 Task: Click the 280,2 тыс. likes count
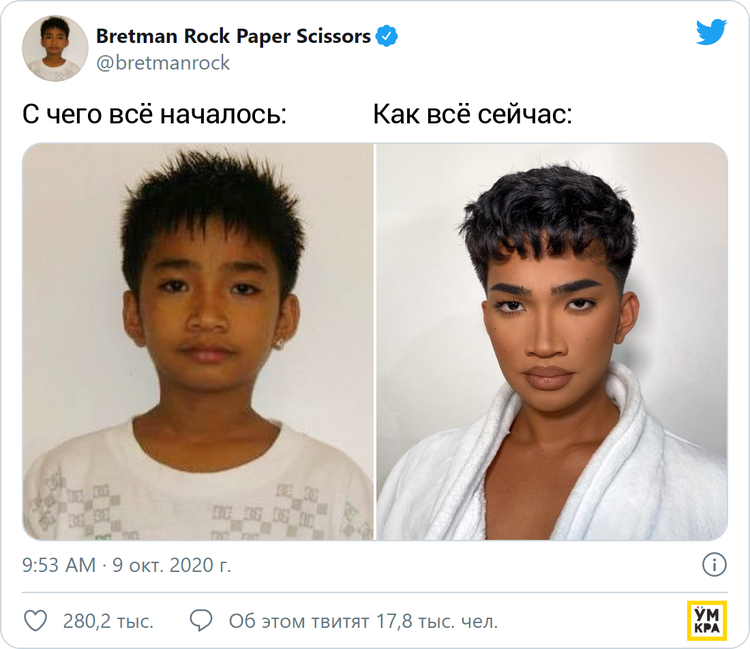(x=108, y=621)
